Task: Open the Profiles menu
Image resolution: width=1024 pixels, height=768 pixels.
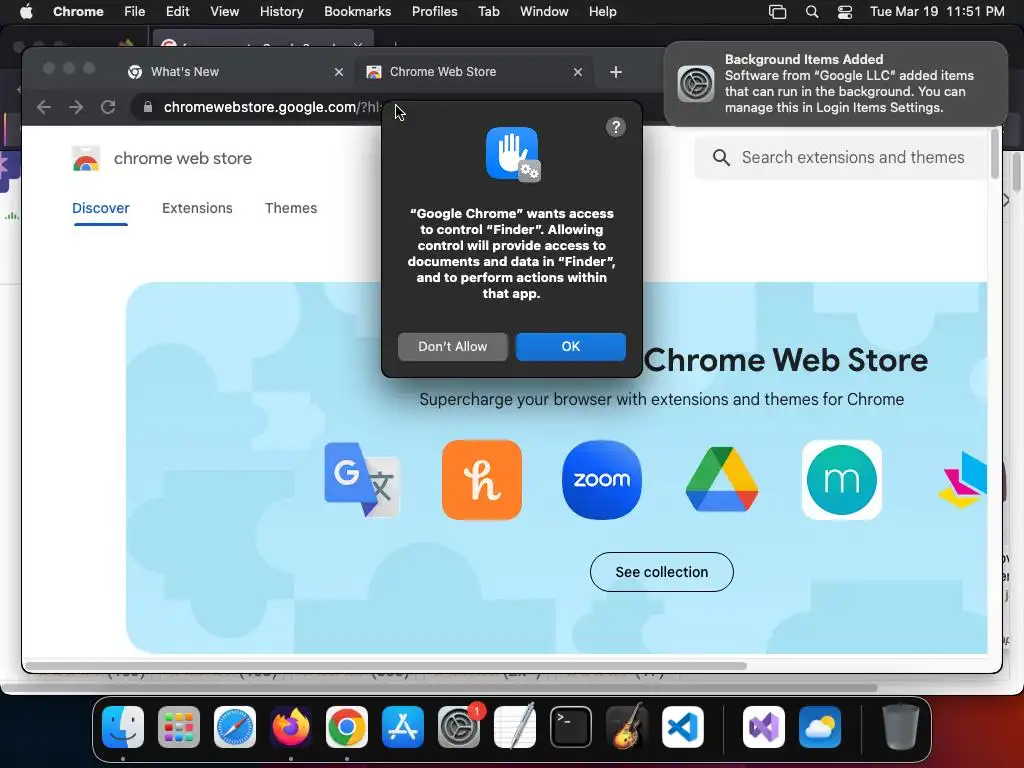Action: [x=434, y=12]
